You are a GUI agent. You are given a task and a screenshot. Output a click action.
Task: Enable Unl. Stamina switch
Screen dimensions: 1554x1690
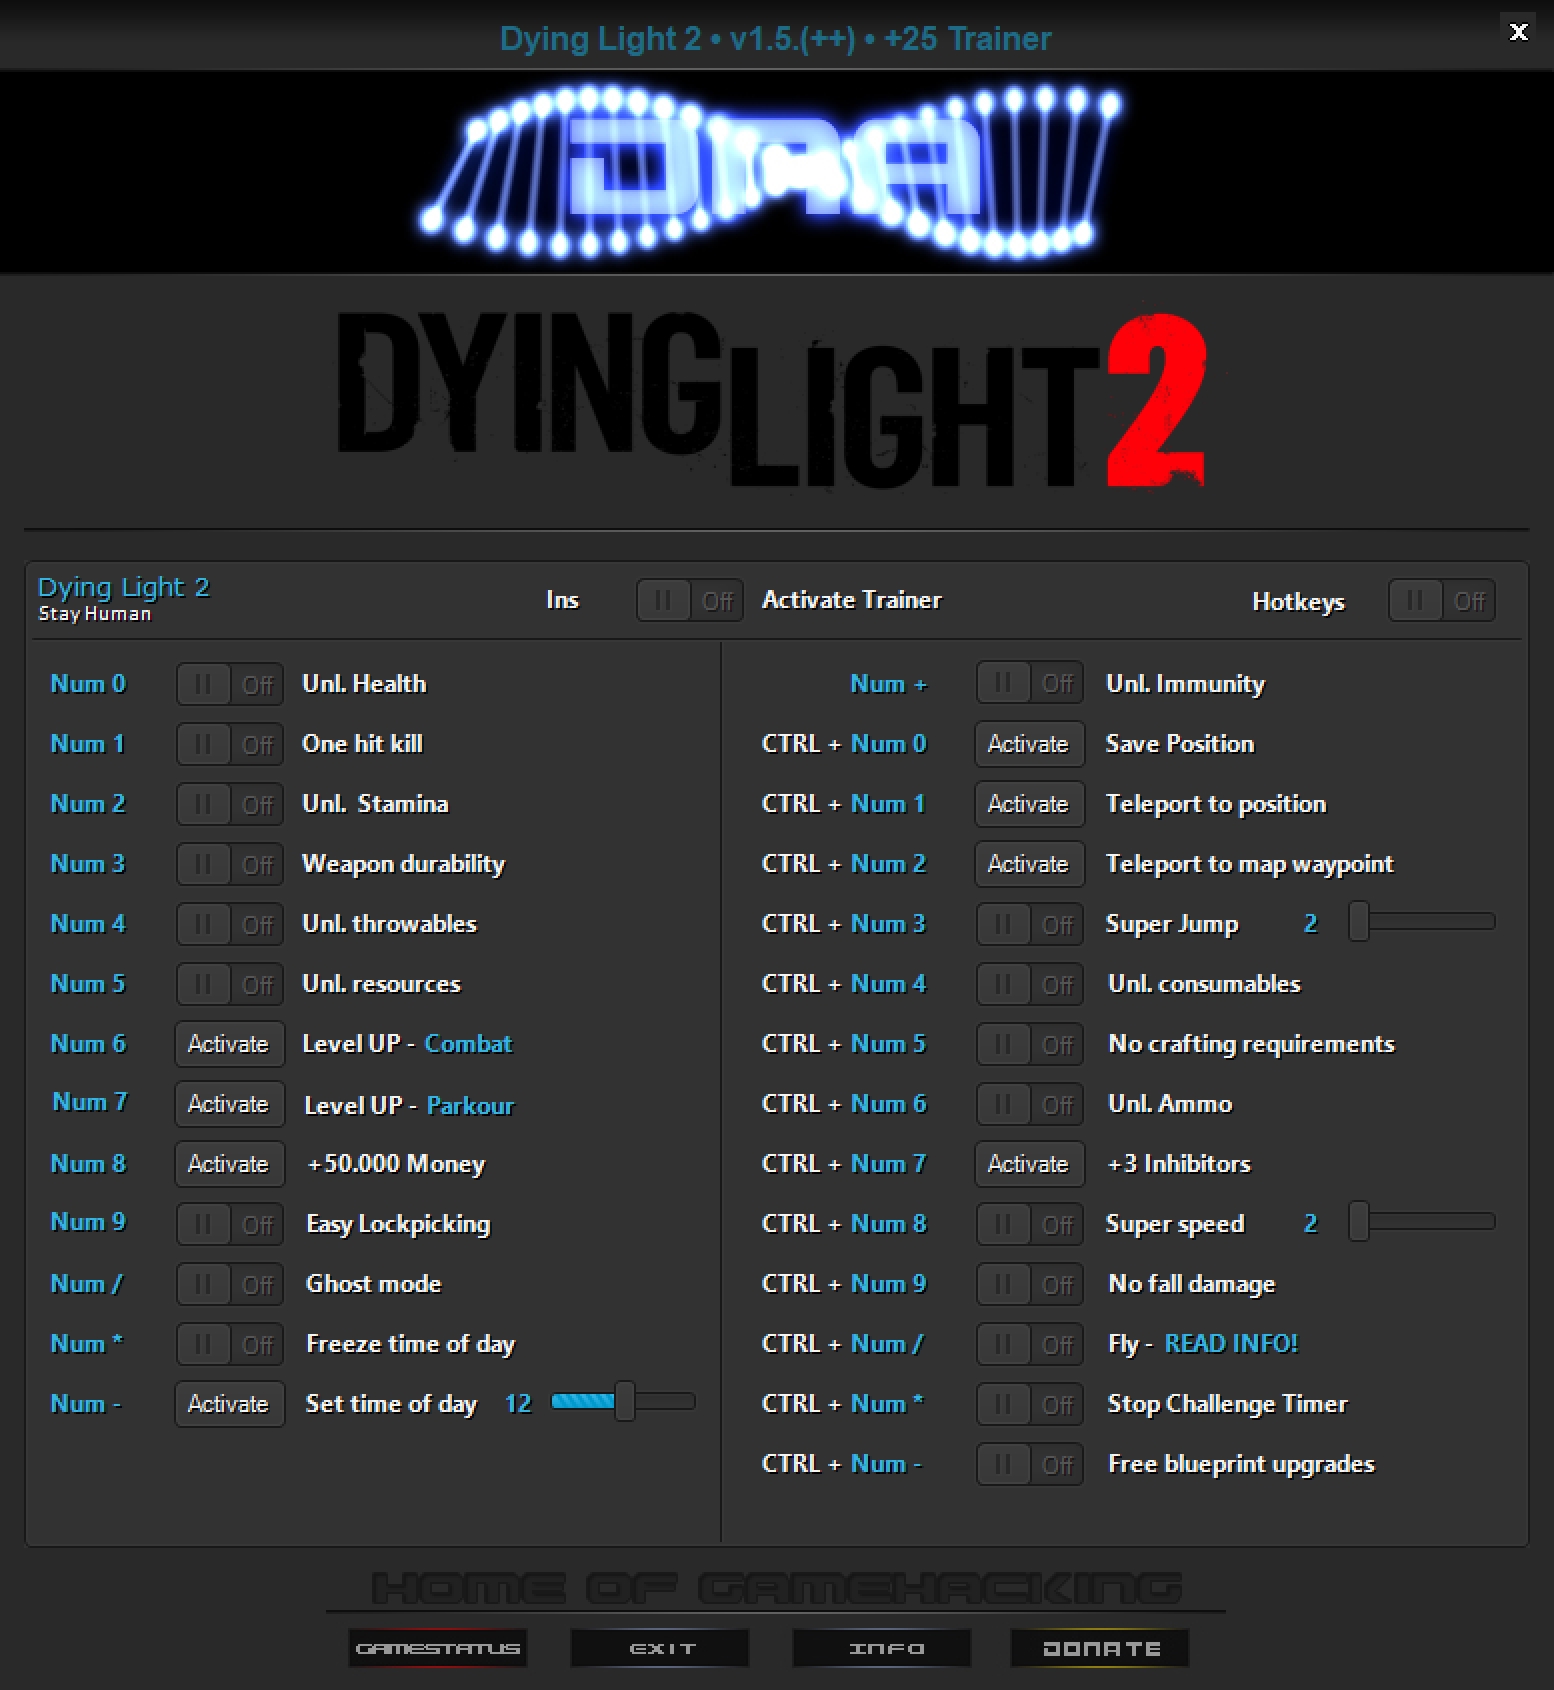point(230,805)
